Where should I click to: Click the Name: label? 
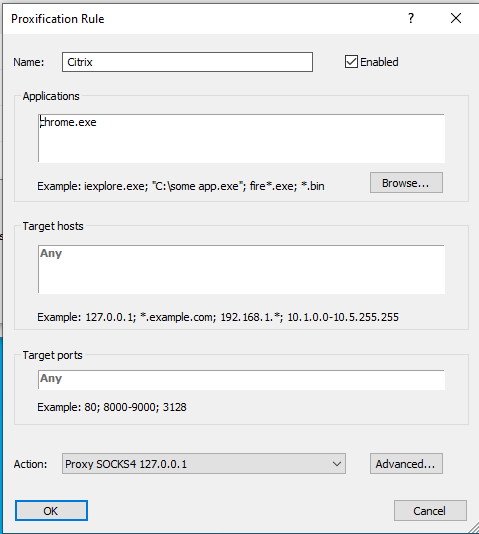pyautogui.click(x=29, y=62)
